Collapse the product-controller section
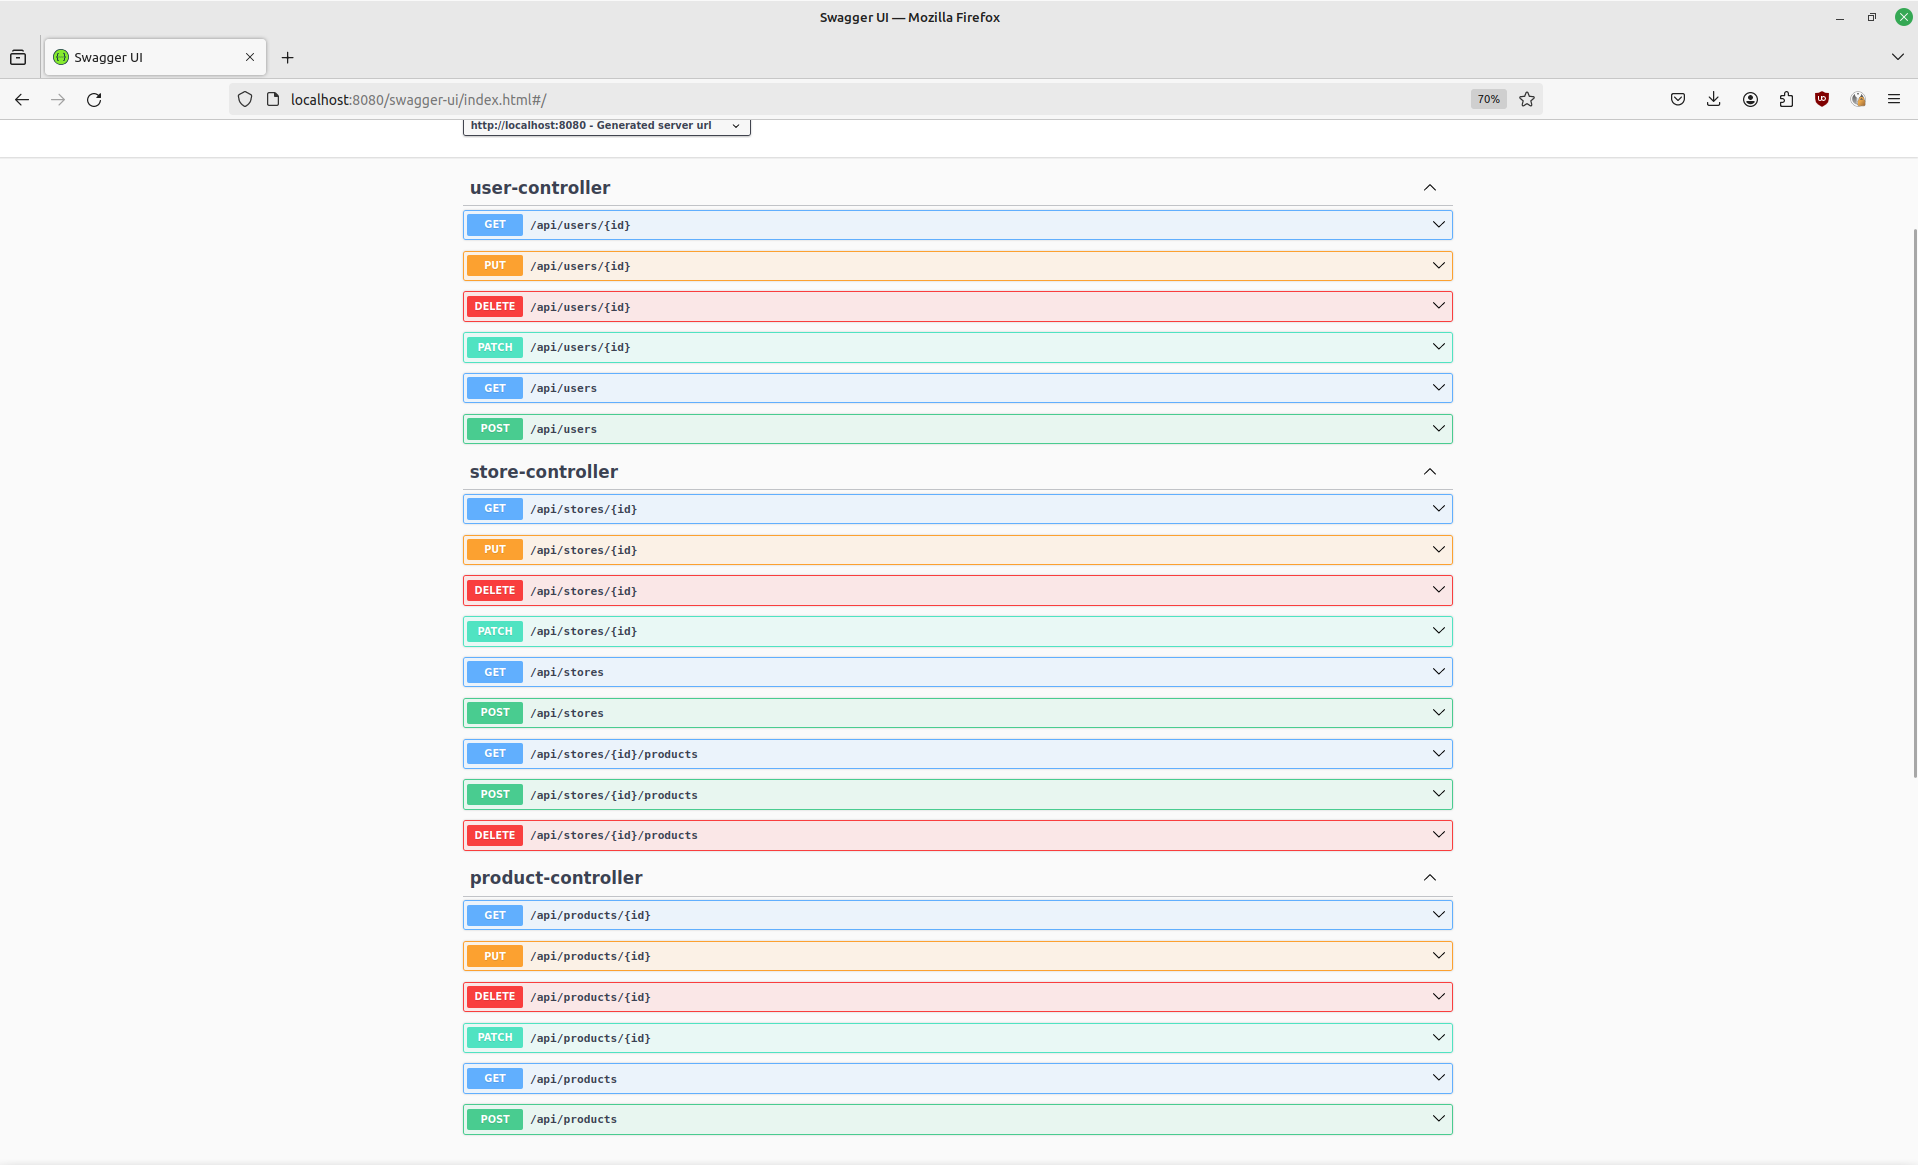 pyautogui.click(x=1430, y=878)
